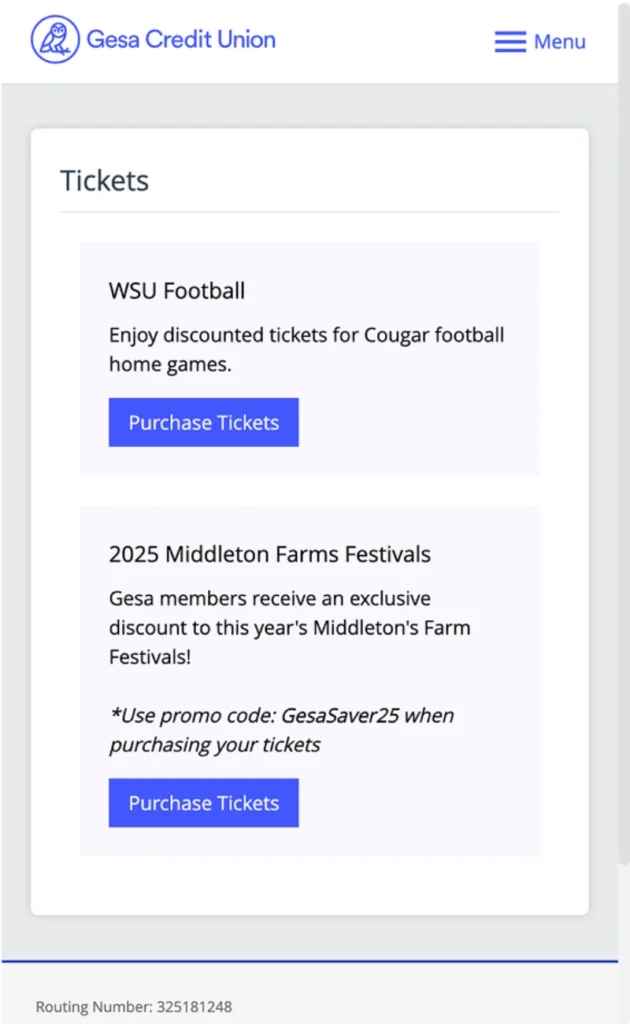Click the Menu label in header
The width and height of the screenshot is (630, 1024).
[559, 42]
